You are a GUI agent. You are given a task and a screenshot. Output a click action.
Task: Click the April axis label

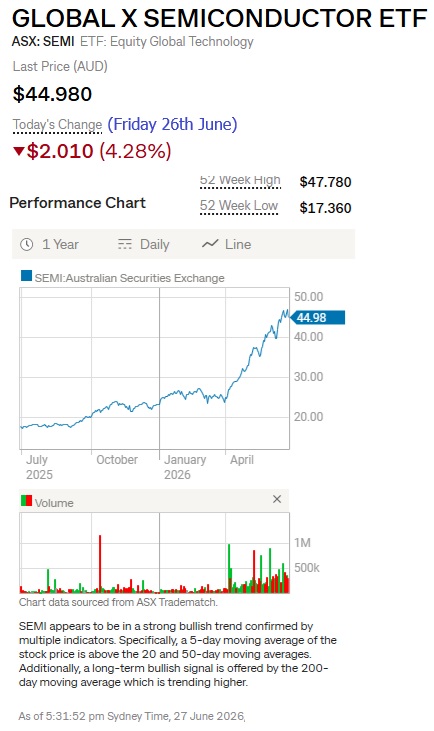point(242,460)
